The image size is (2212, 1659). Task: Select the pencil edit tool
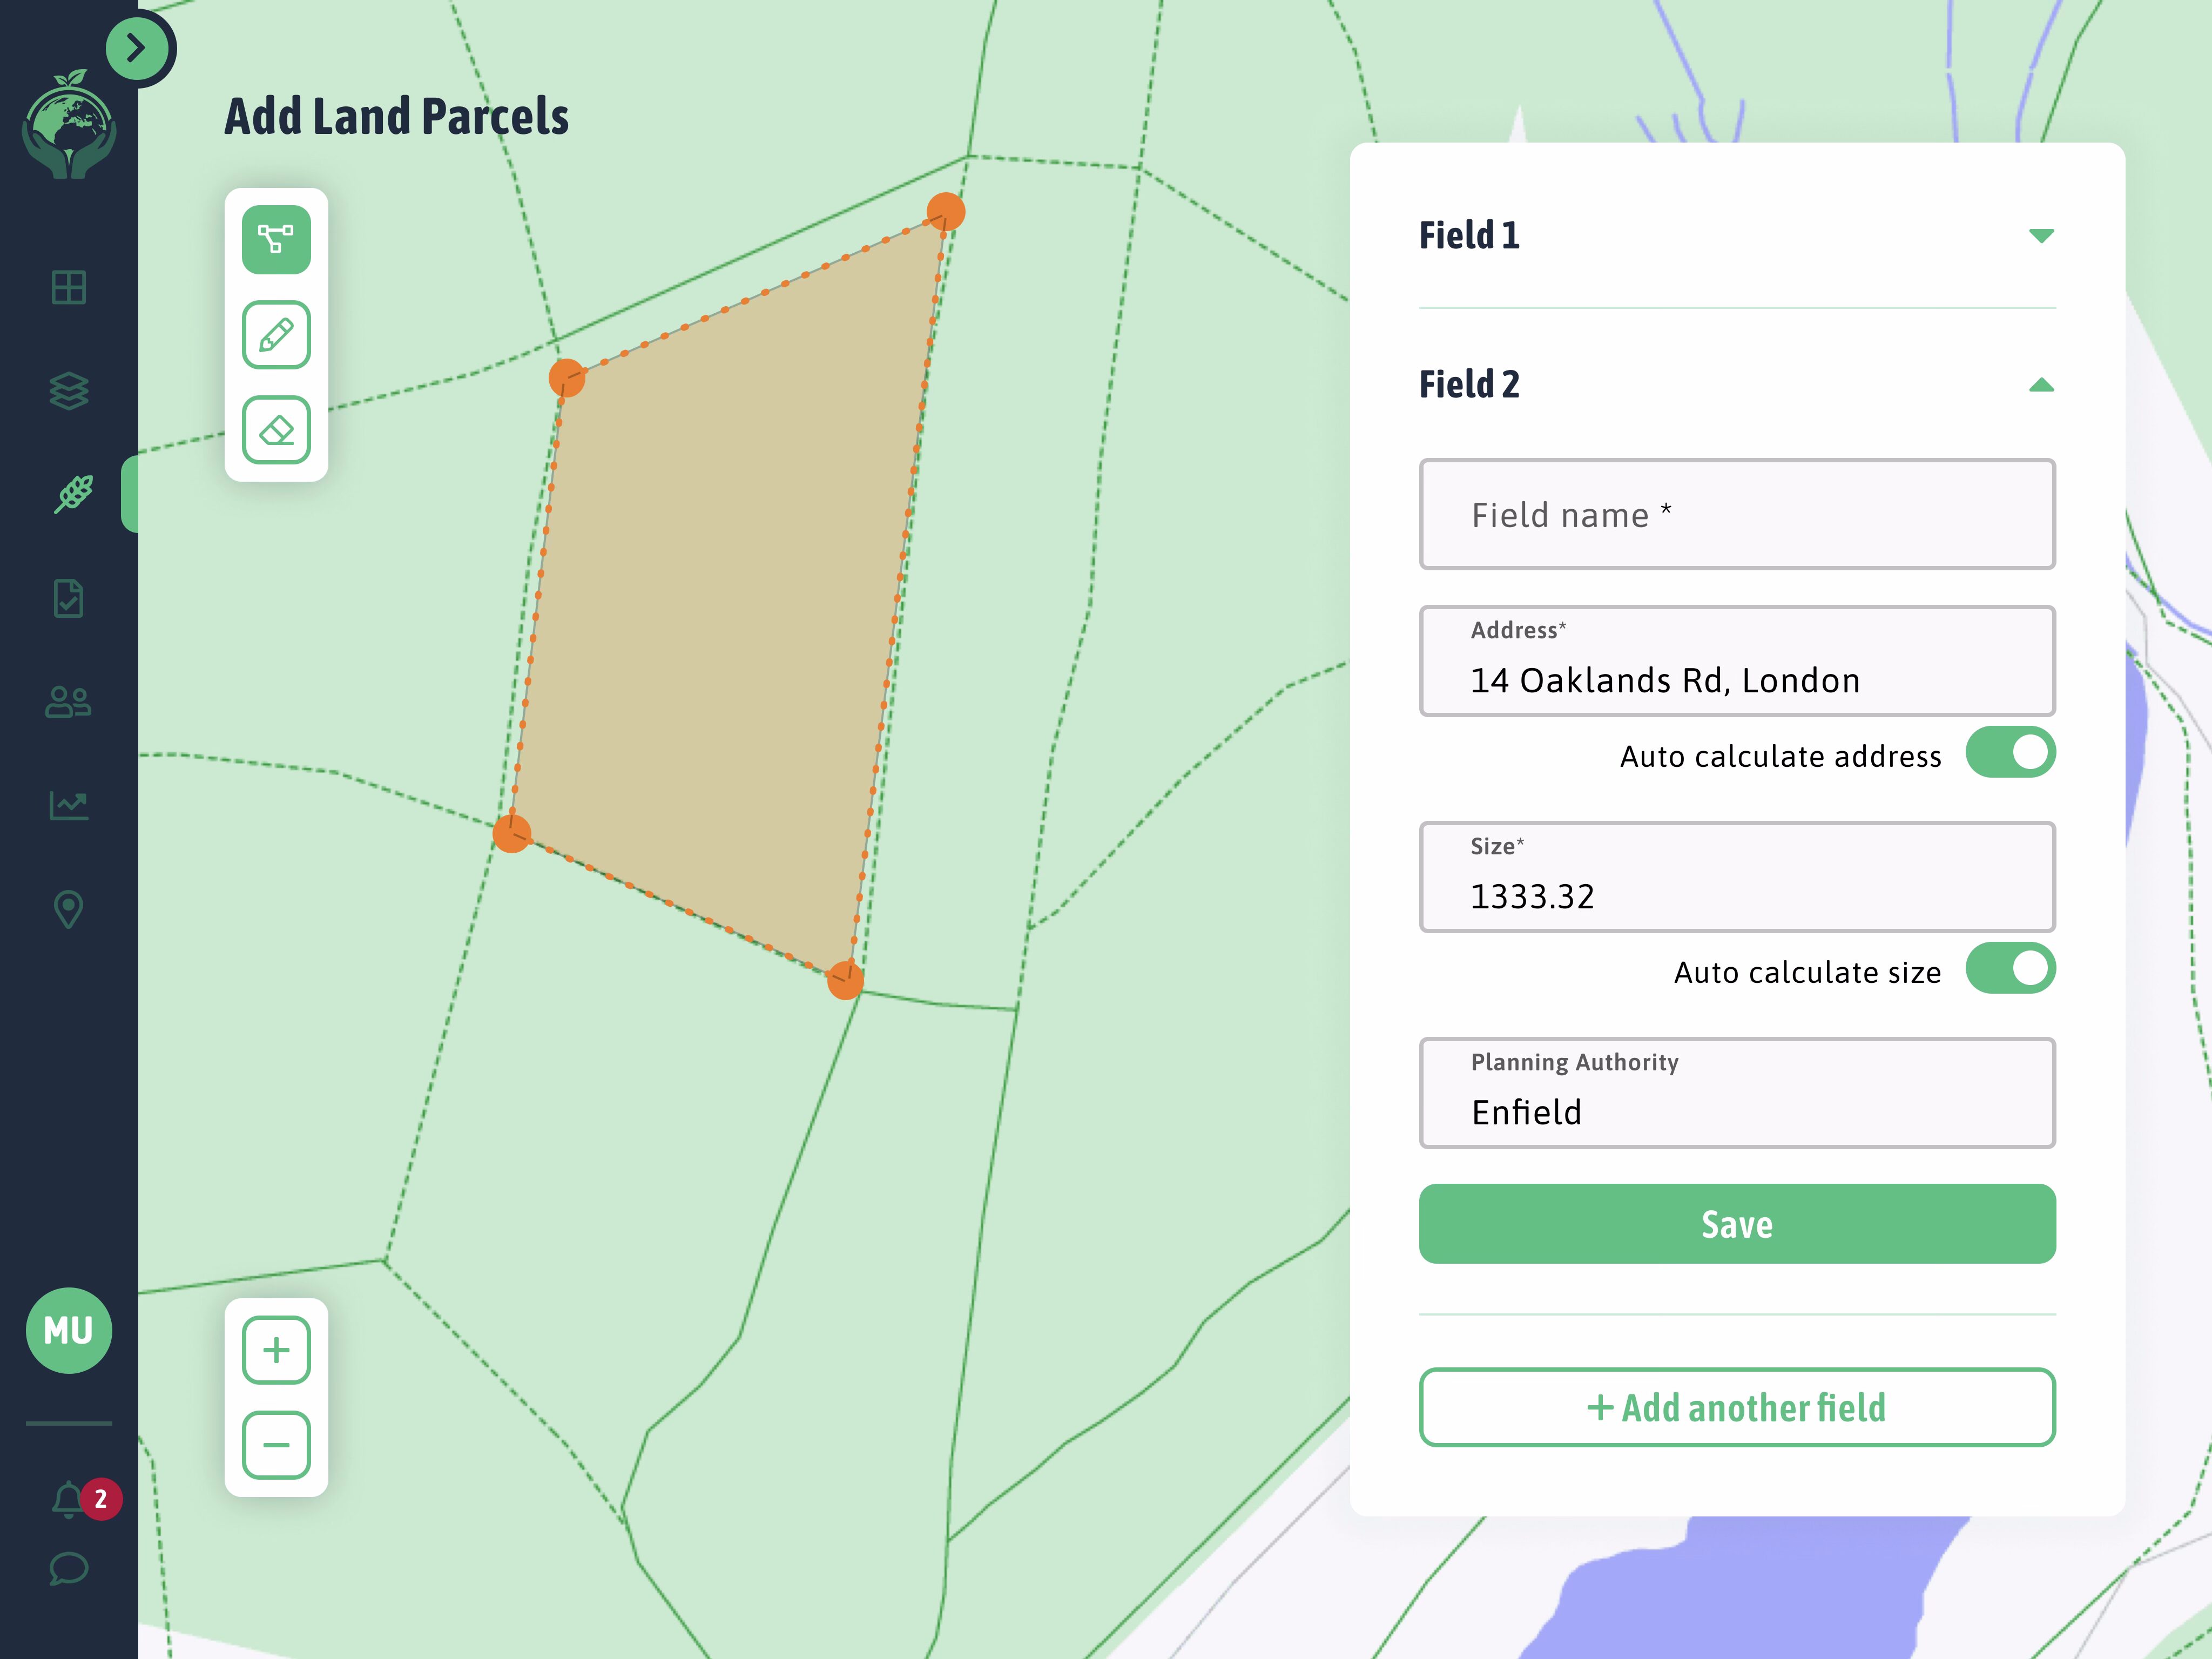pos(276,335)
